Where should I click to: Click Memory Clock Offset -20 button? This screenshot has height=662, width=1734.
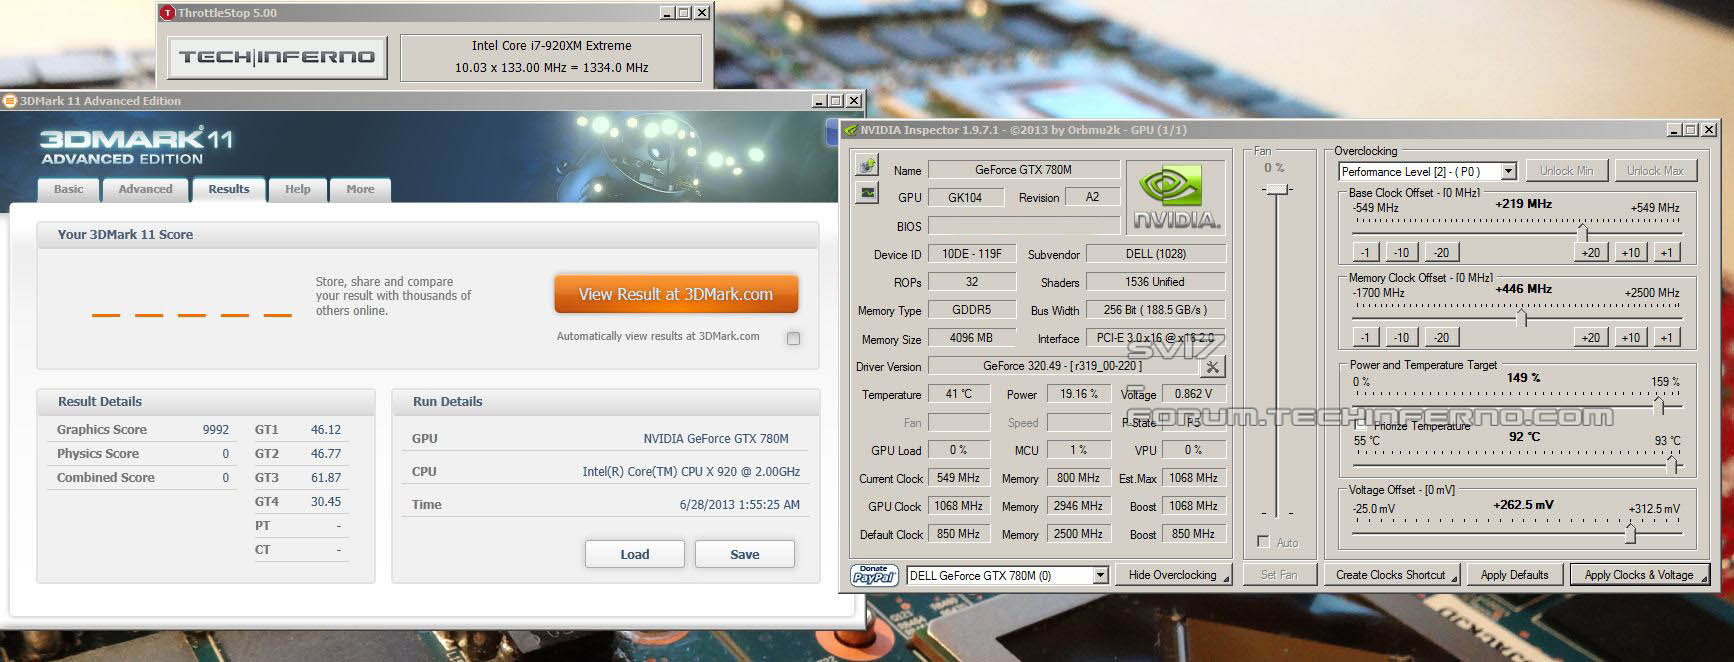tap(1440, 337)
